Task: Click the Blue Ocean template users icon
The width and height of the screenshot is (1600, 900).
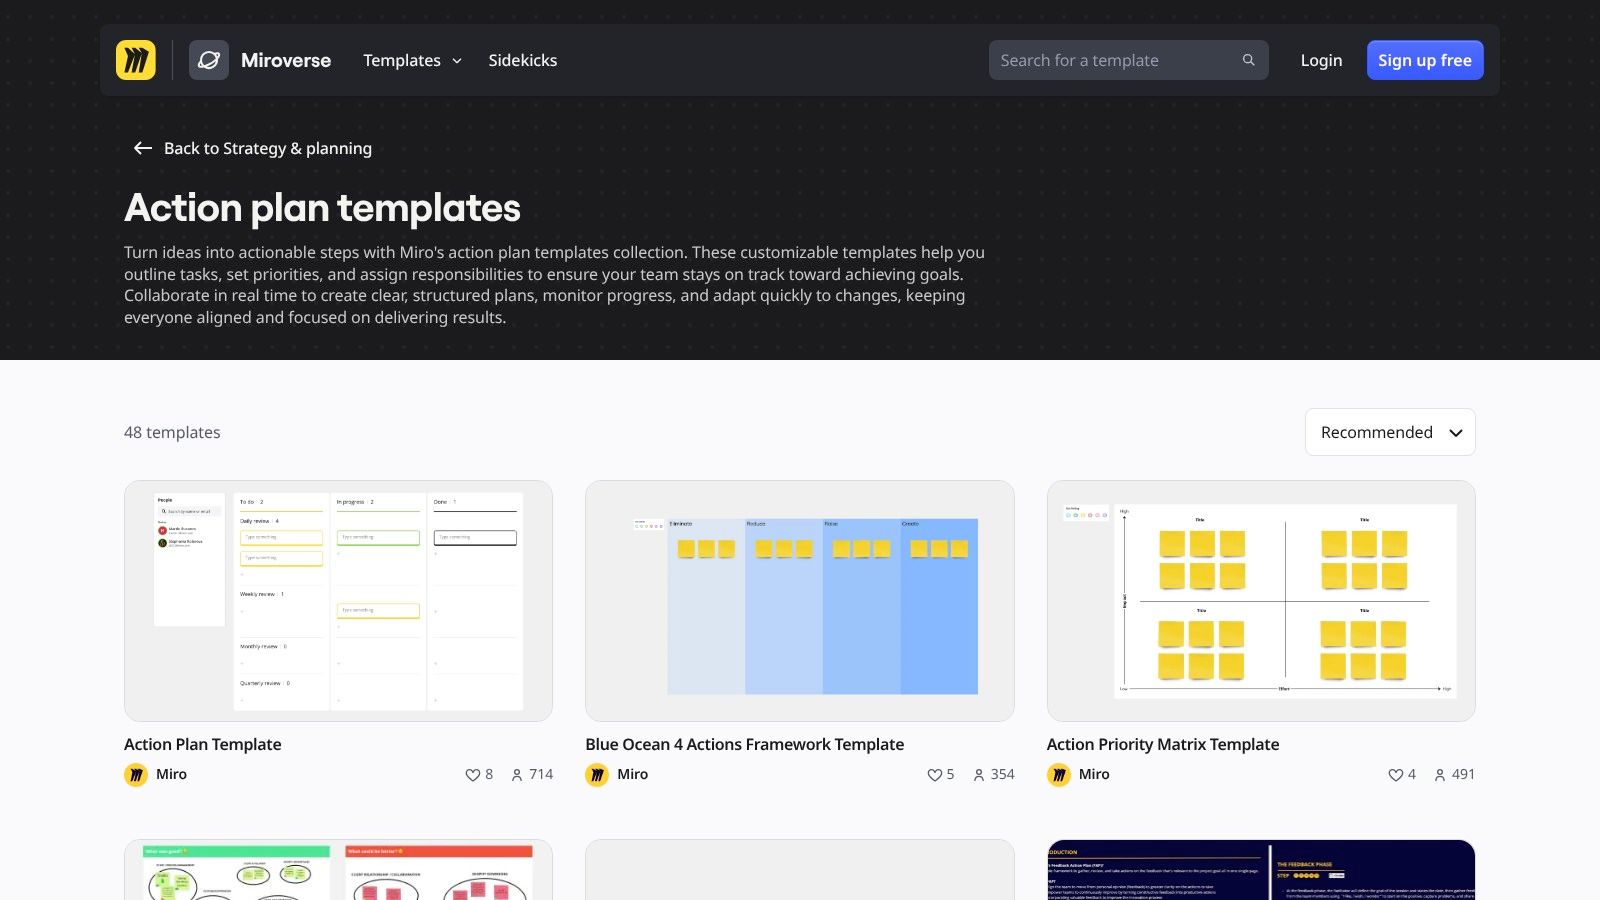Action: pos(979,775)
